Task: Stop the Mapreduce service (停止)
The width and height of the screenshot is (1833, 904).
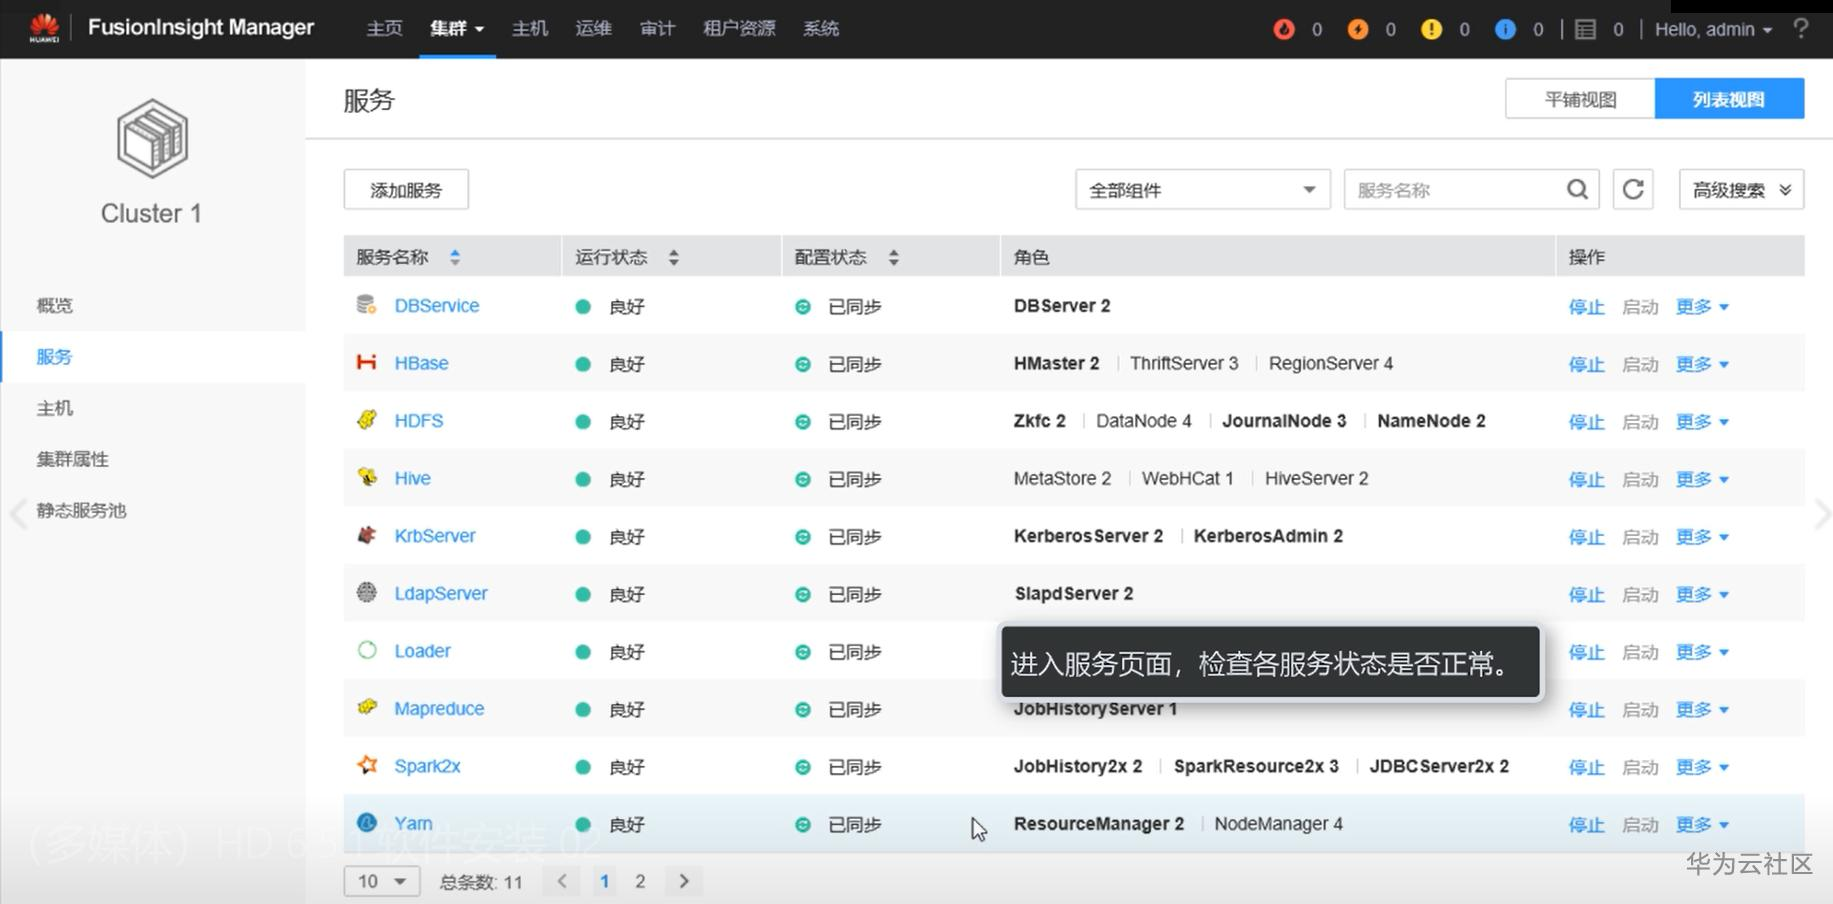Action: tap(1586, 710)
